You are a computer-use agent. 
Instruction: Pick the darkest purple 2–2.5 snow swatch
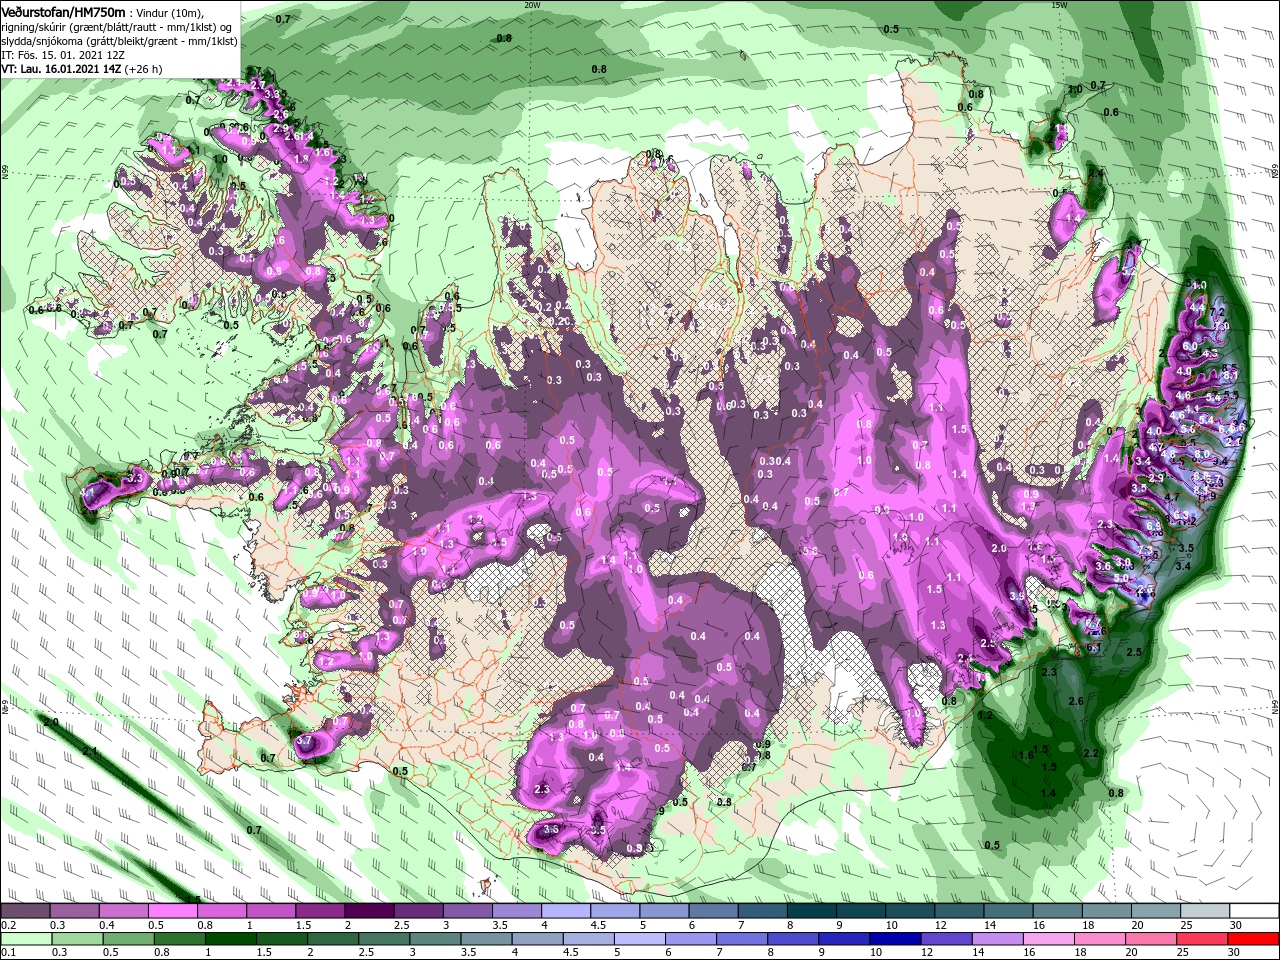pyautogui.click(x=368, y=911)
